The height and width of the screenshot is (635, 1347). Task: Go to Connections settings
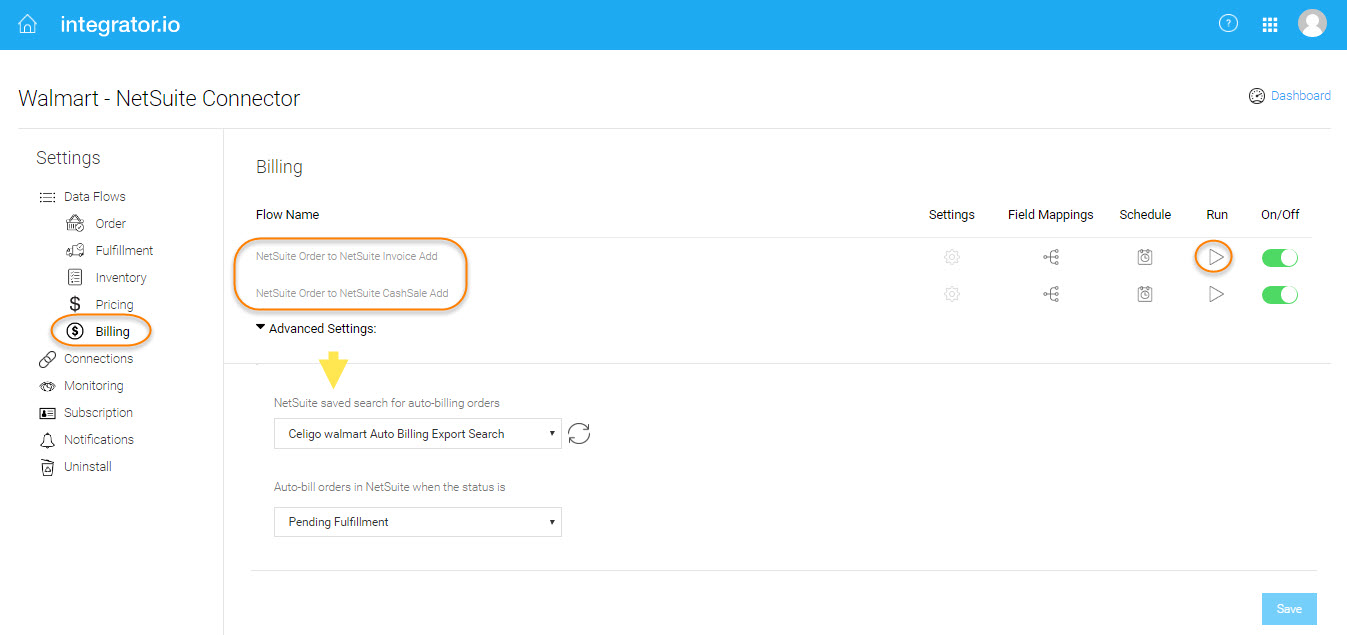[x=98, y=359]
